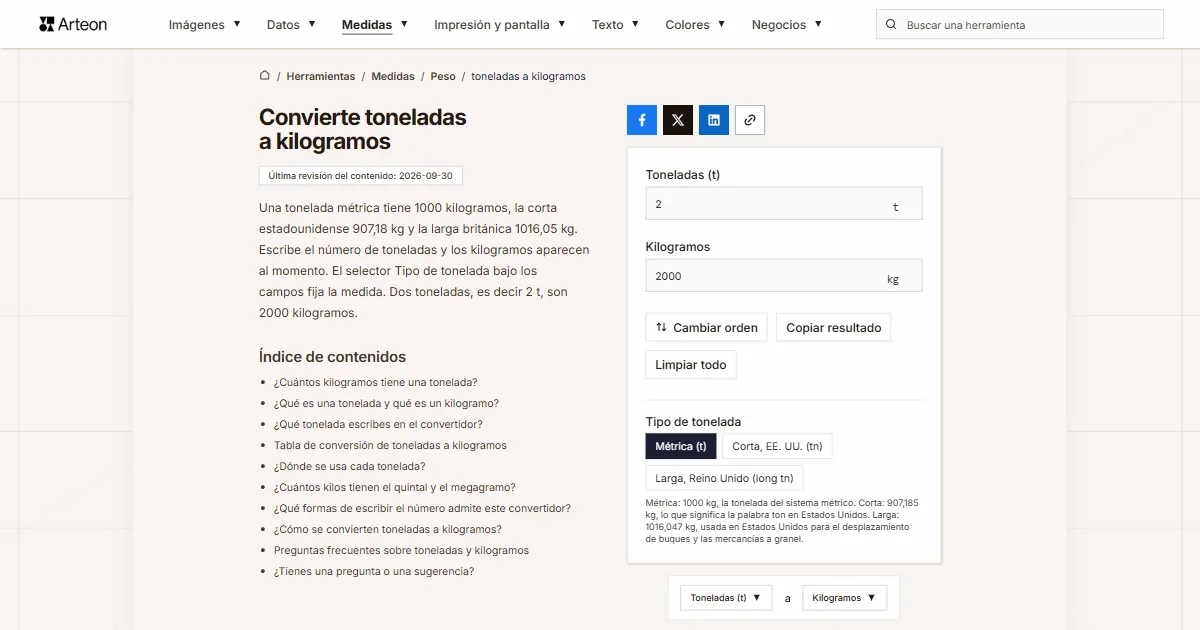The height and width of the screenshot is (630, 1200).
Task: Expand the Texto menu
Action: [615, 24]
